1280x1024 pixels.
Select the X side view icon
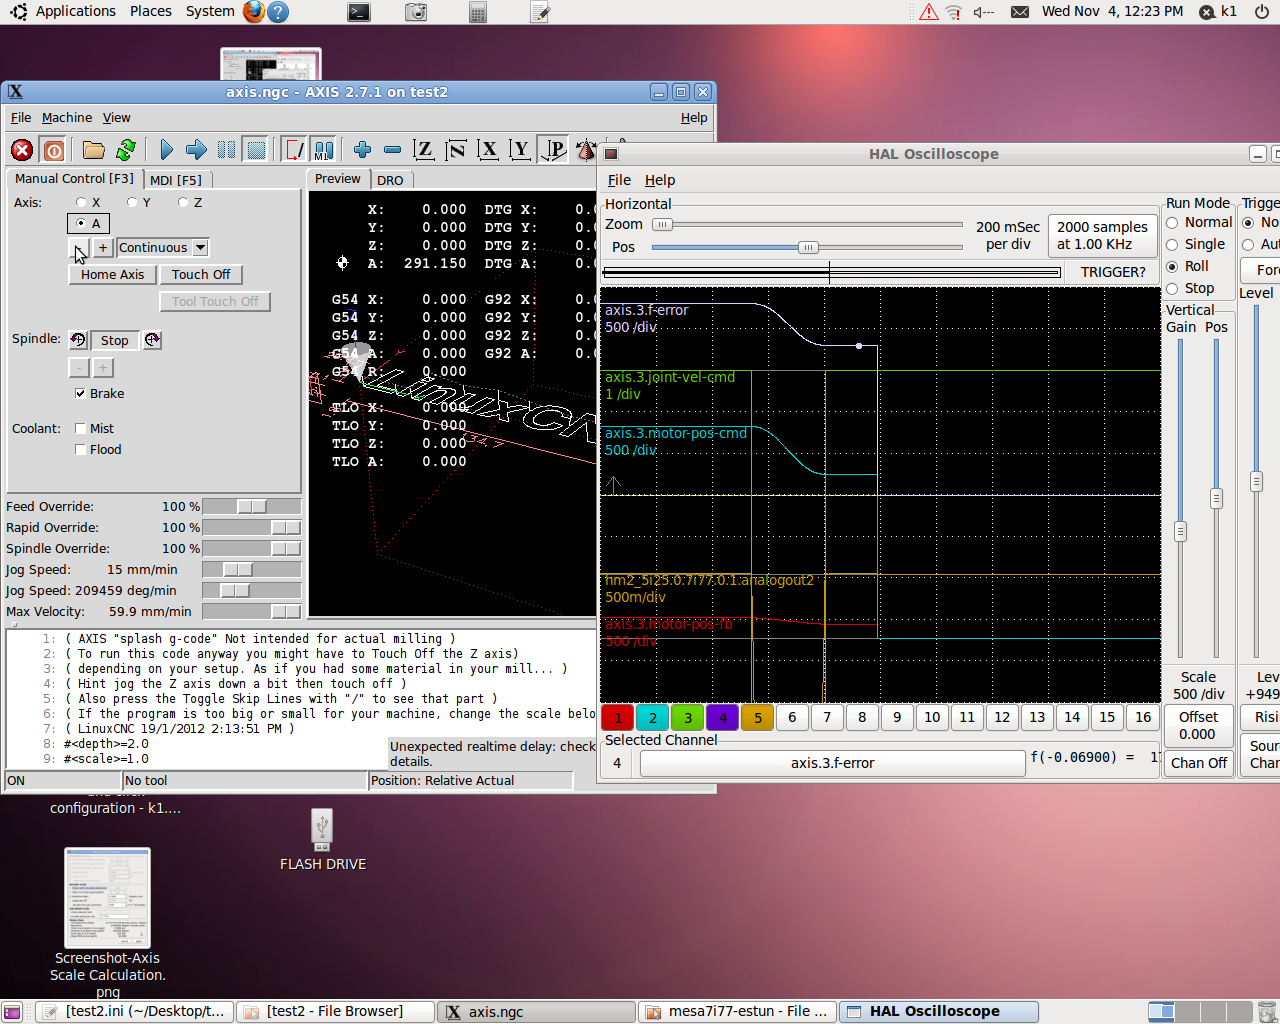pyautogui.click(x=488, y=150)
